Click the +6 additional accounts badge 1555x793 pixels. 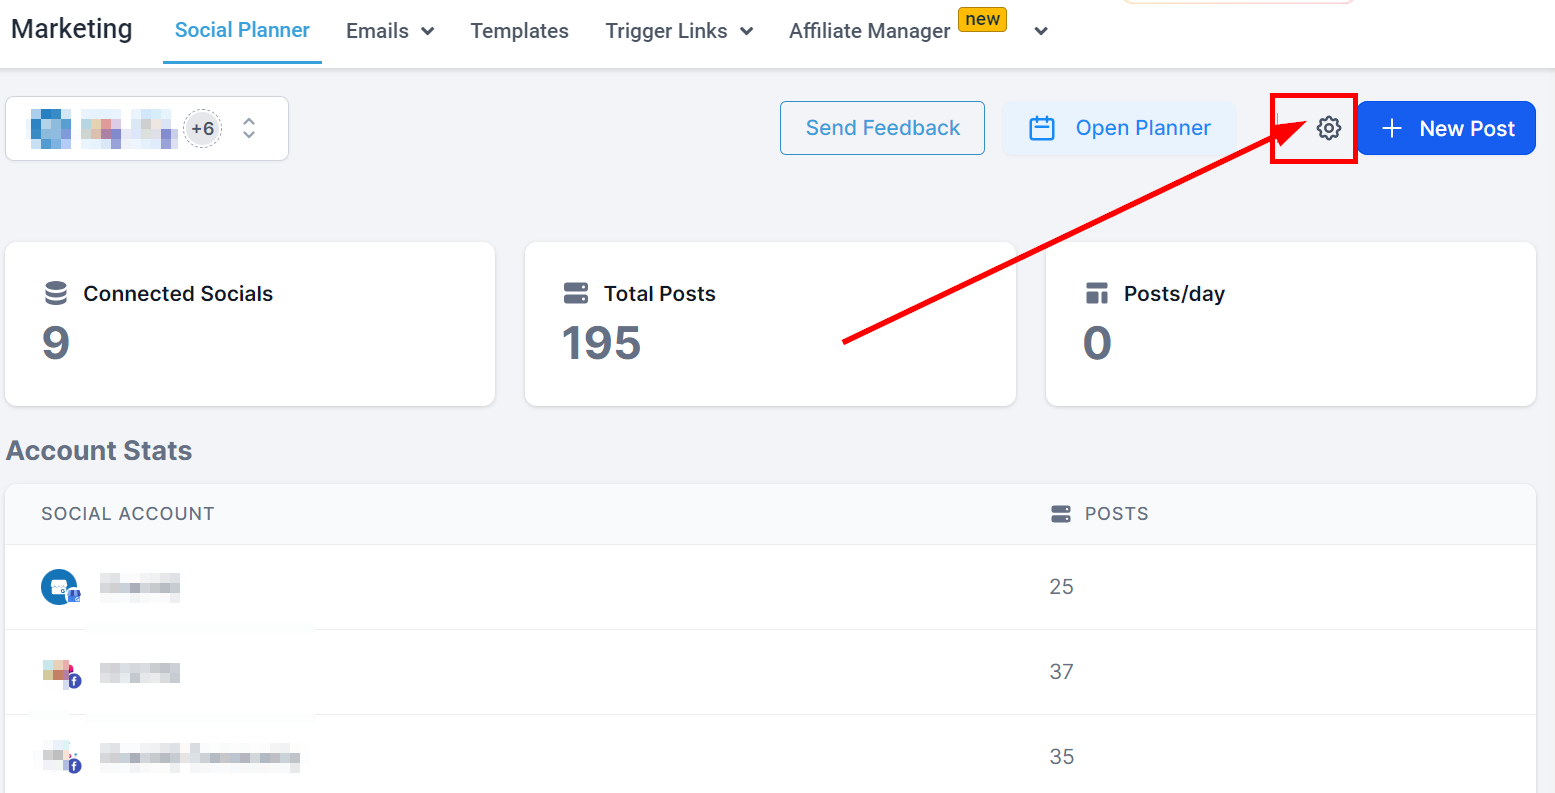click(203, 128)
